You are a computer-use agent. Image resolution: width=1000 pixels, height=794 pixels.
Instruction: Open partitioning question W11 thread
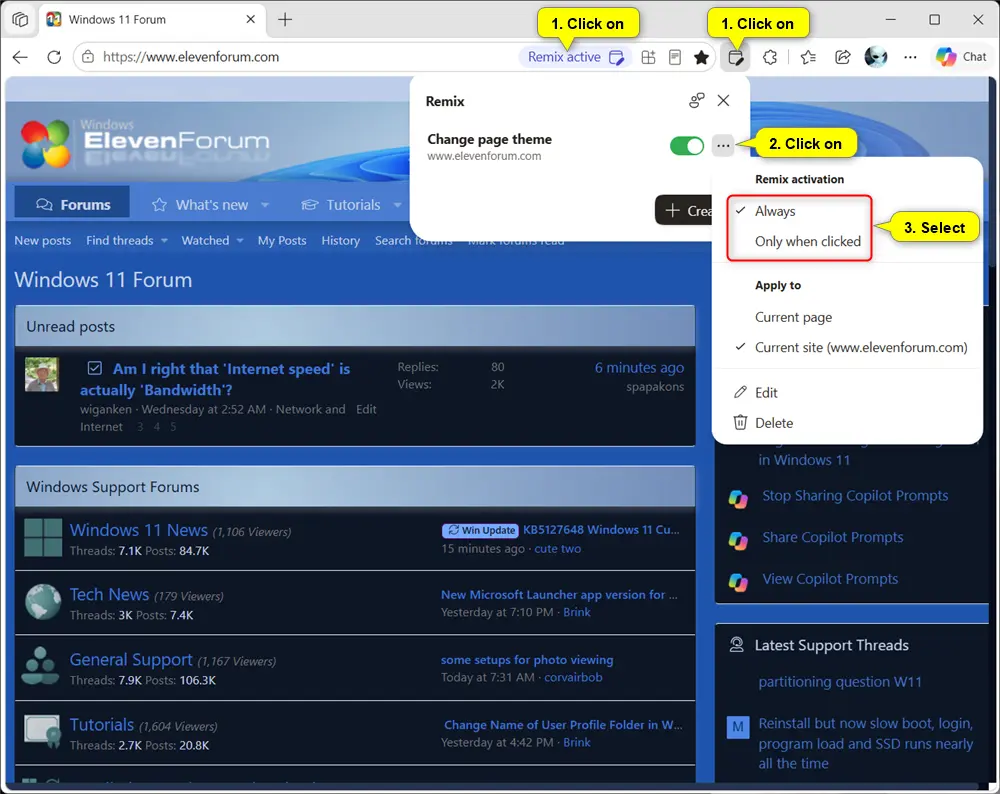point(839,682)
